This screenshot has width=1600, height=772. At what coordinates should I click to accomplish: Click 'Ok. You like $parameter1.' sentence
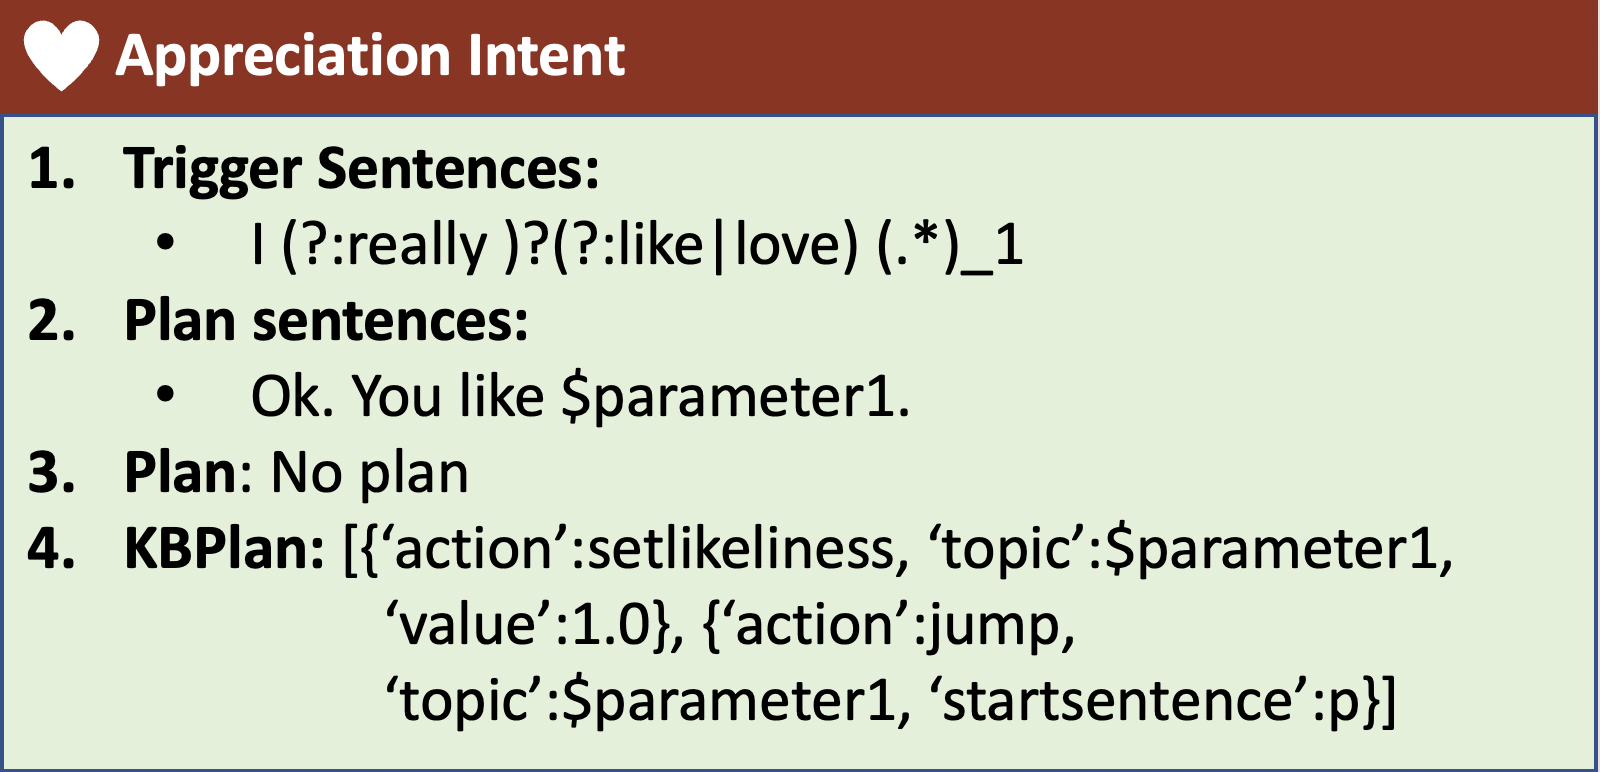coord(581,397)
